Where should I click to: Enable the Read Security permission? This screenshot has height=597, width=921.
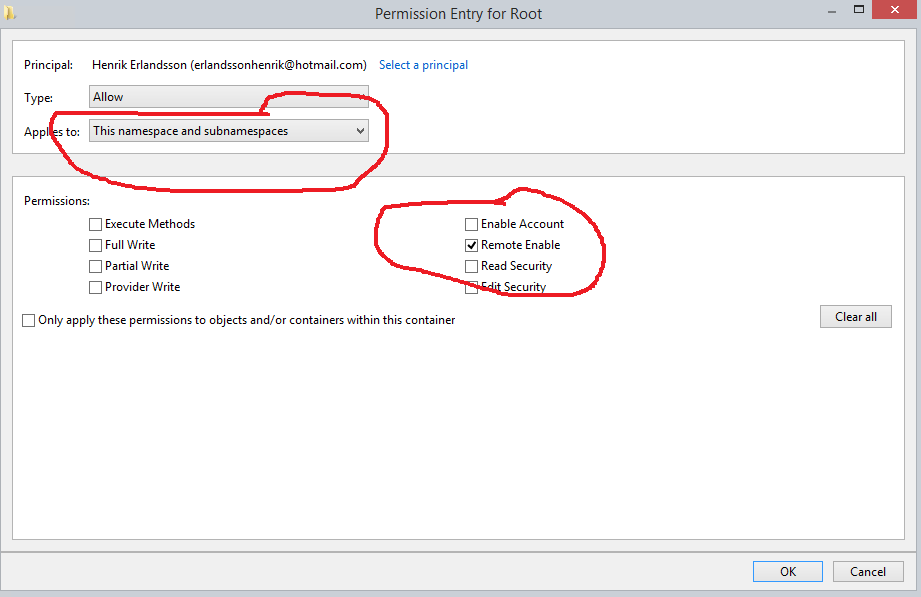pyautogui.click(x=470, y=265)
